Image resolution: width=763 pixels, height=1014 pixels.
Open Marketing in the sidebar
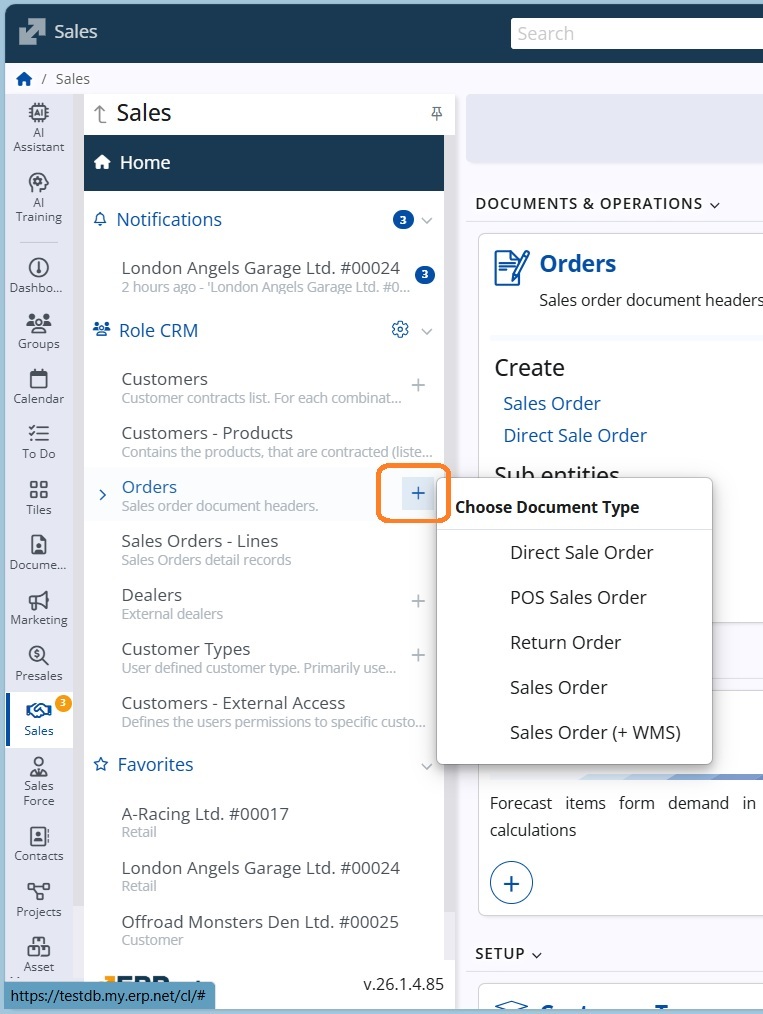click(39, 608)
